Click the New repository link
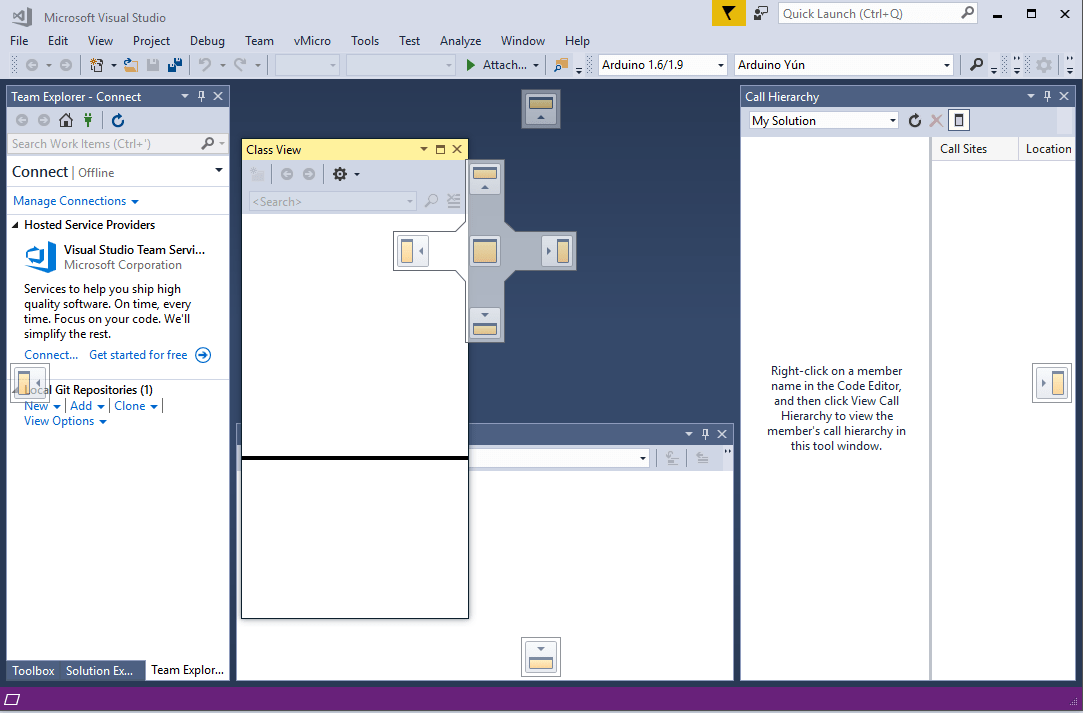The height and width of the screenshot is (713, 1083). (36, 406)
